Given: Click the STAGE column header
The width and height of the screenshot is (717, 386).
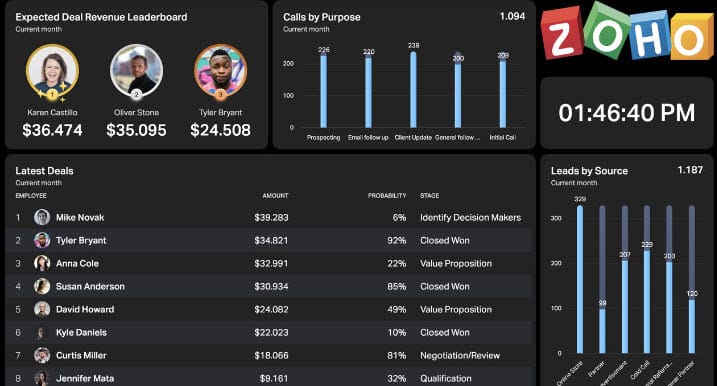Looking at the screenshot, I should click(429, 195).
